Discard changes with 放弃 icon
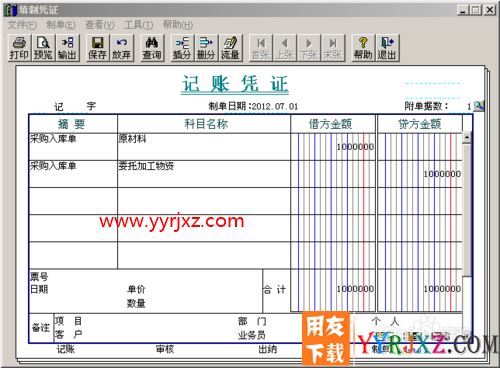The image size is (500, 368). click(x=121, y=48)
